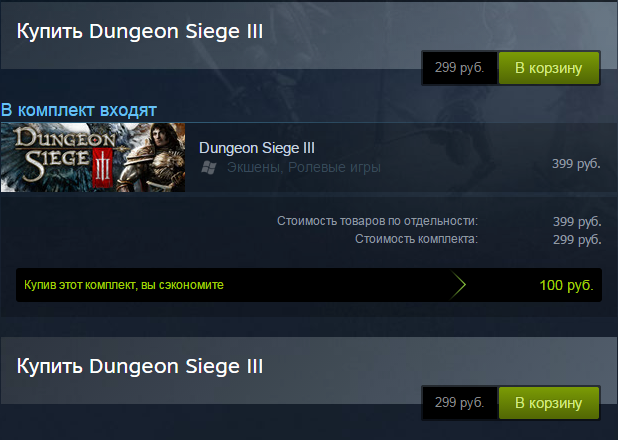Image resolution: width=618 pixels, height=440 pixels.
Task: Click 'Стоимость комплекта' label
Action: click(x=416, y=239)
